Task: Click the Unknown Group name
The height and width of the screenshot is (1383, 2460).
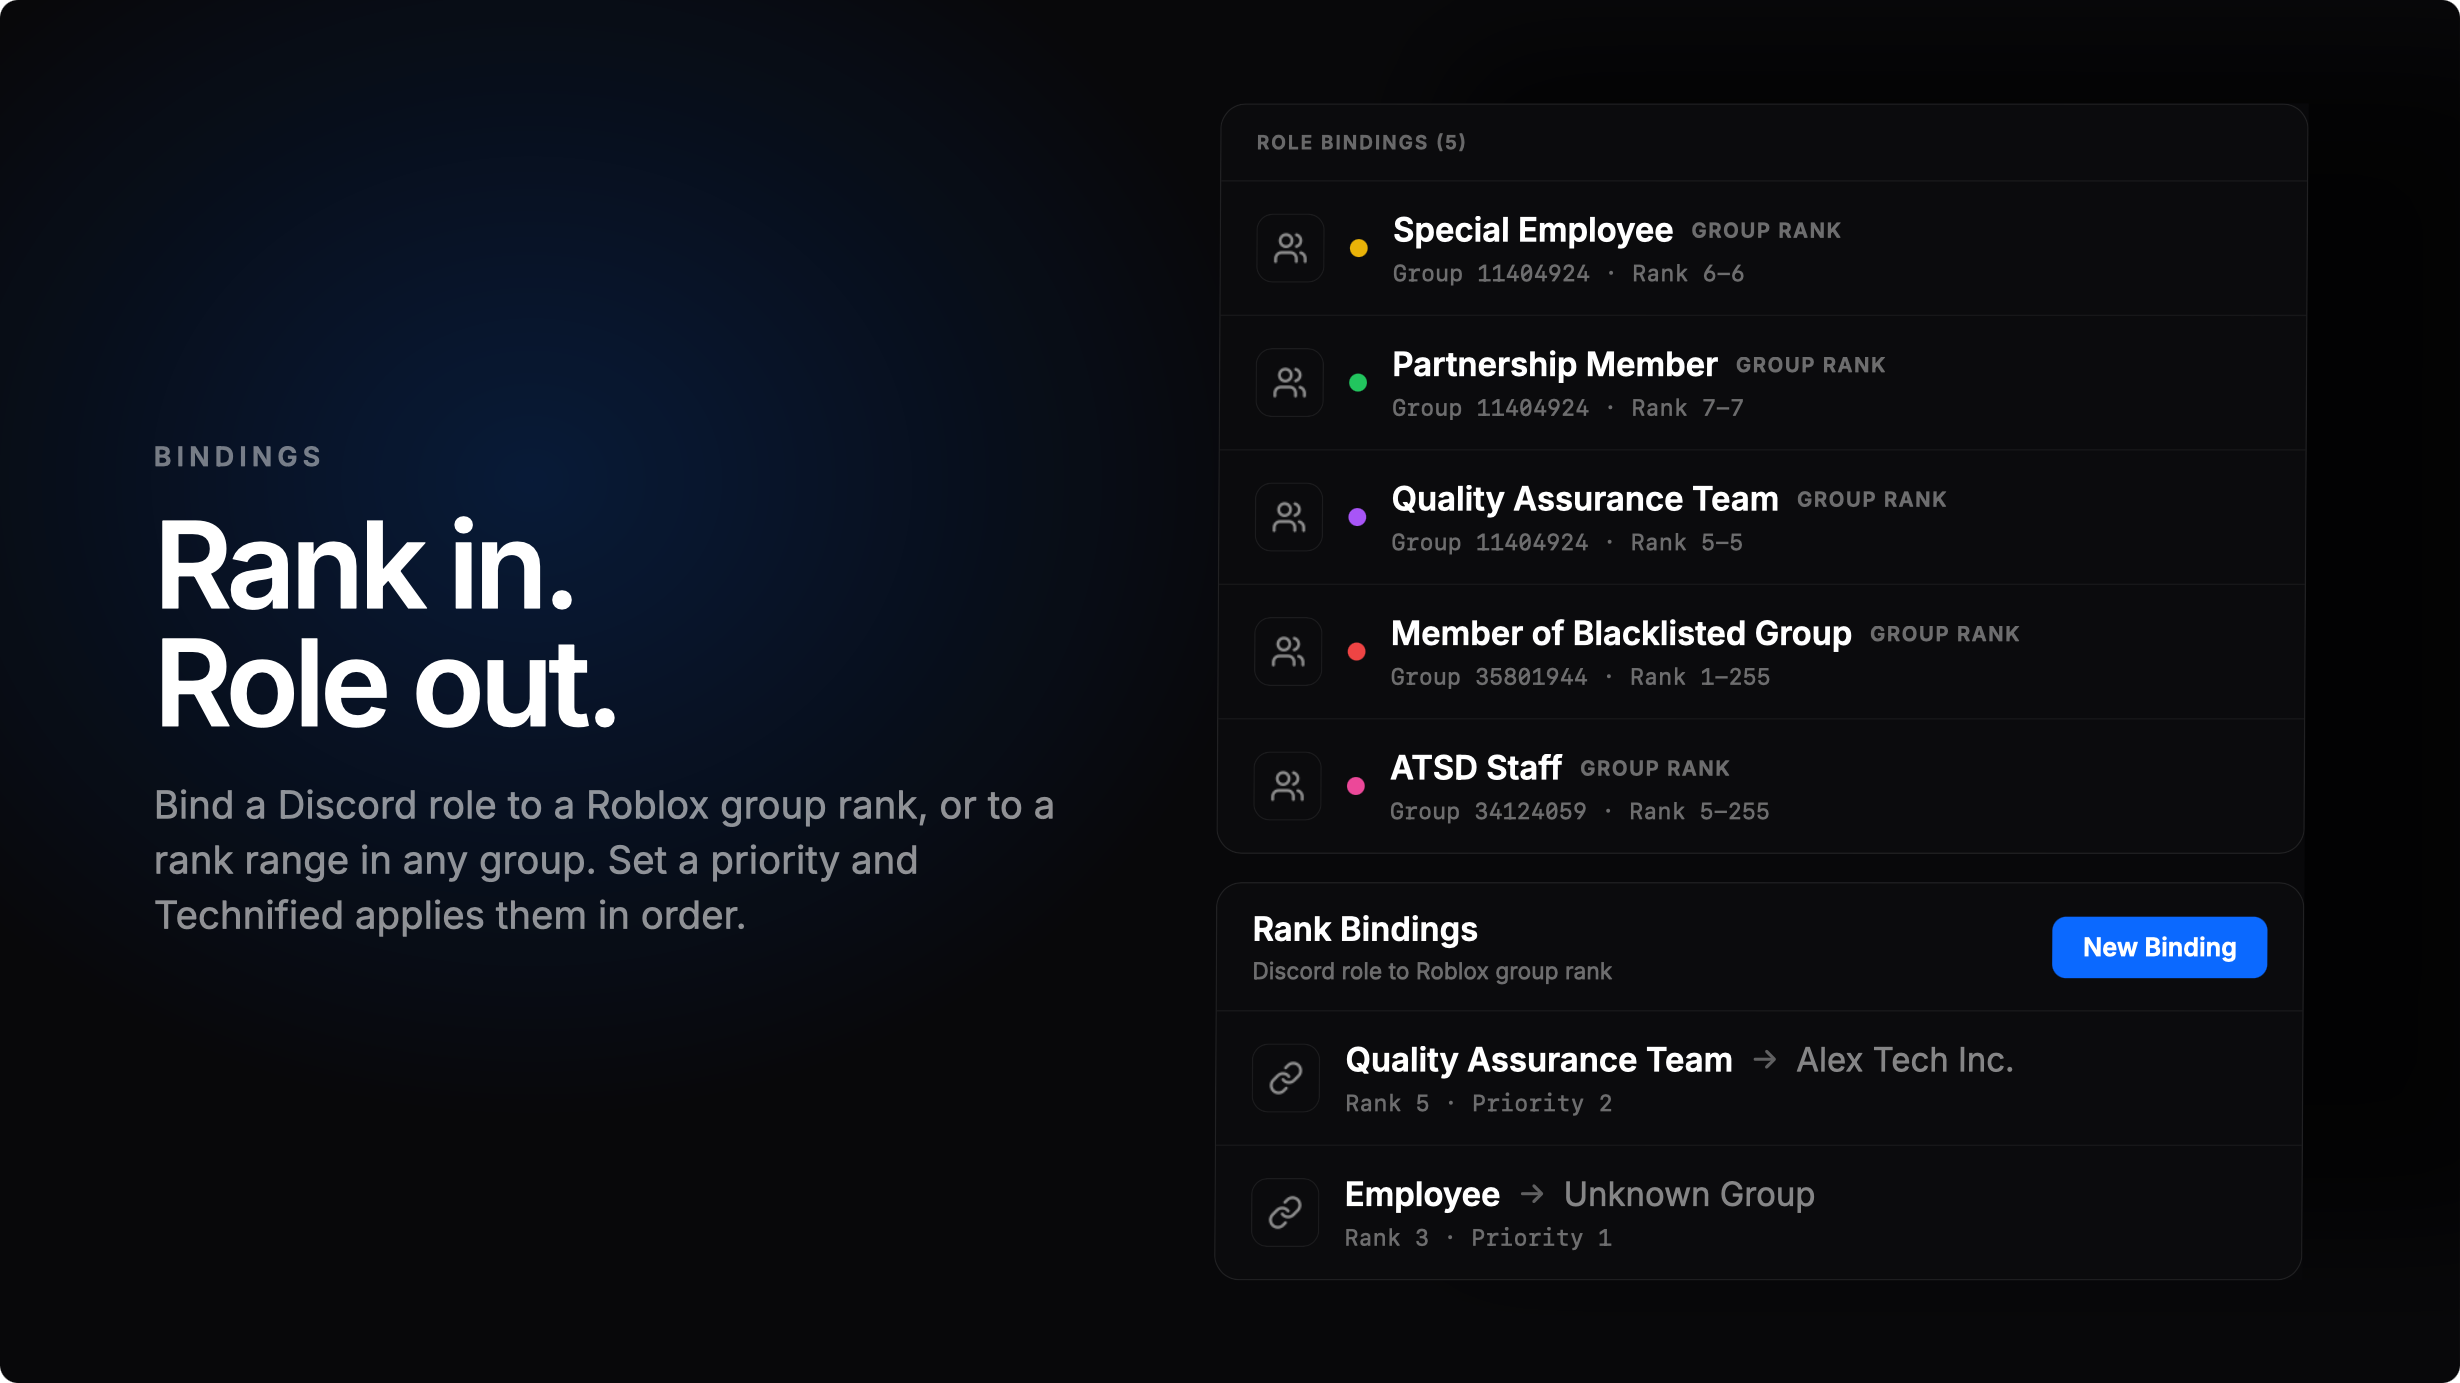Action: 1689,1195
